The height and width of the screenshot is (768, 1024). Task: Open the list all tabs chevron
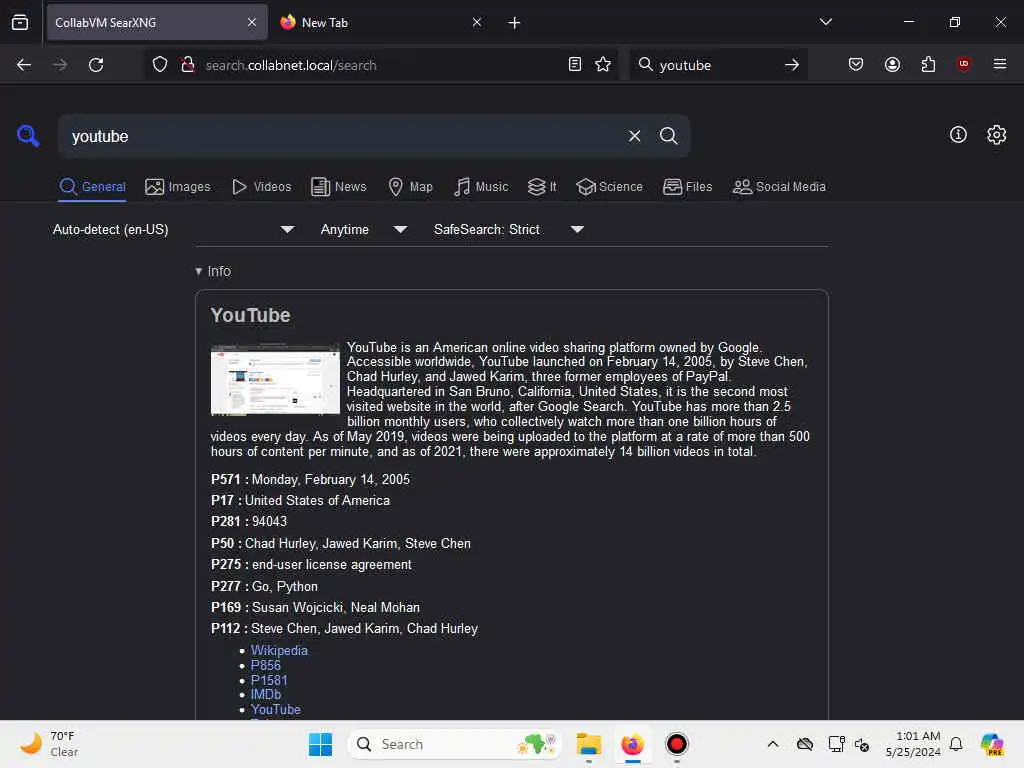tap(825, 22)
